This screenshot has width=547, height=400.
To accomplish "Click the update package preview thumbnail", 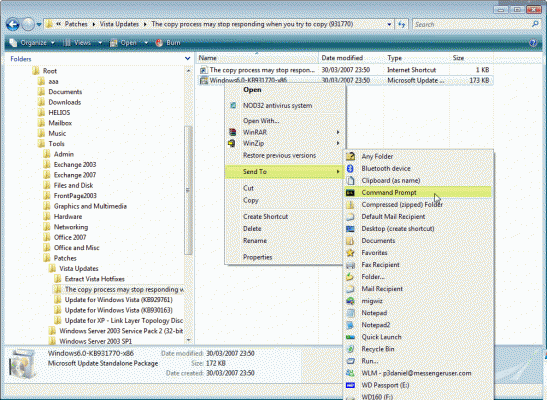I will tap(23, 365).
